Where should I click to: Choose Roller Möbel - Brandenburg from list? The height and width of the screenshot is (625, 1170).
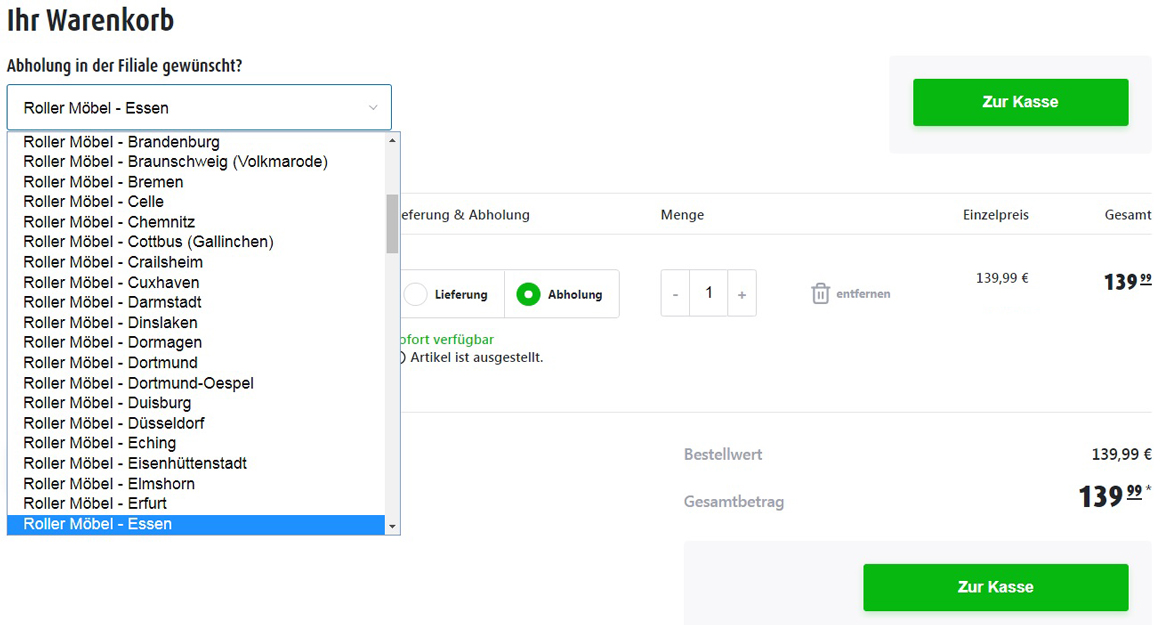point(196,142)
